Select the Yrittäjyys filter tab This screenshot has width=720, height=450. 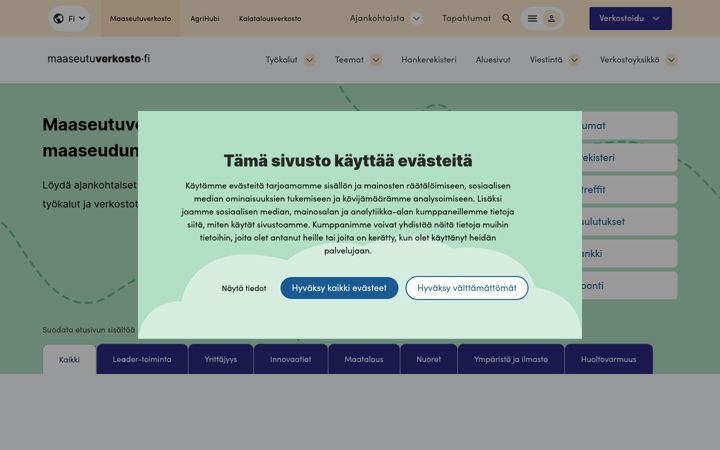pos(221,360)
